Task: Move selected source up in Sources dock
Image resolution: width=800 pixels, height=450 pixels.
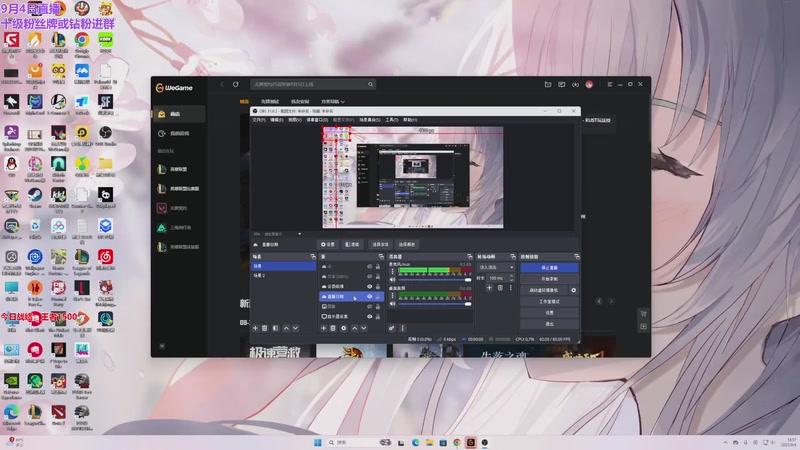Action: coord(355,328)
